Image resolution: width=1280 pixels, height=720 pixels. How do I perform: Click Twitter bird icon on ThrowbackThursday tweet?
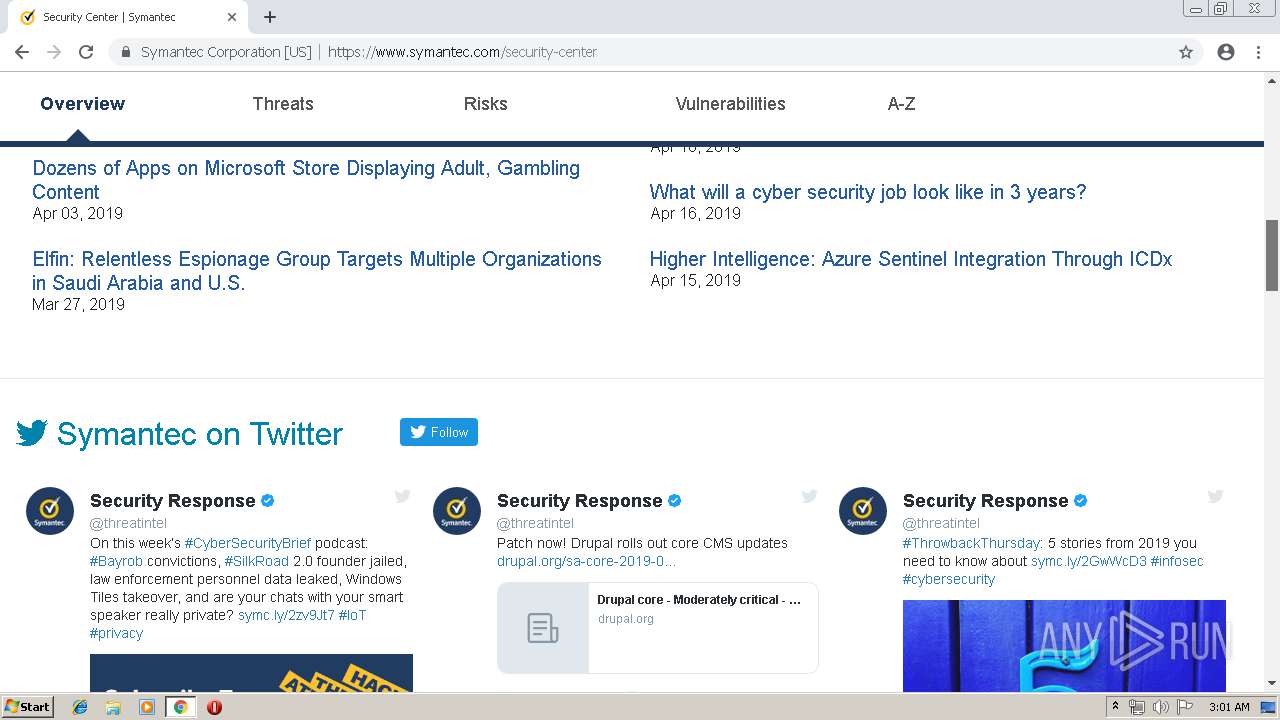(x=1215, y=496)
